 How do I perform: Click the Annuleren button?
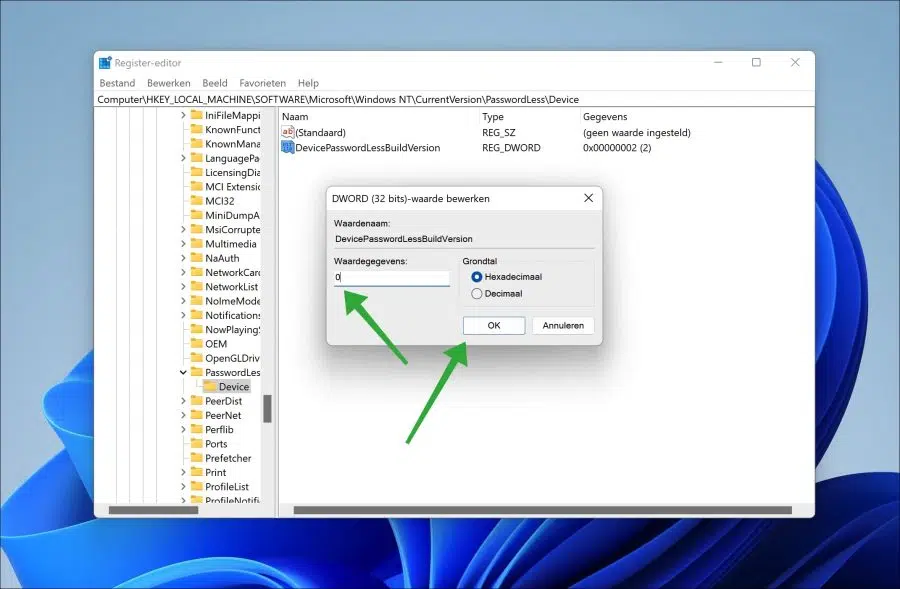click(x=563, y=326)
